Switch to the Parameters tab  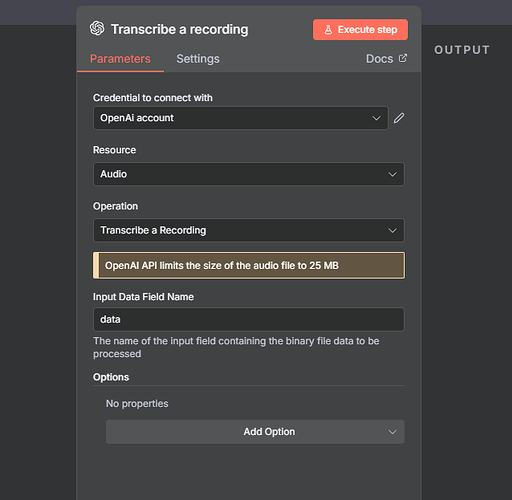tap(120, 59)
